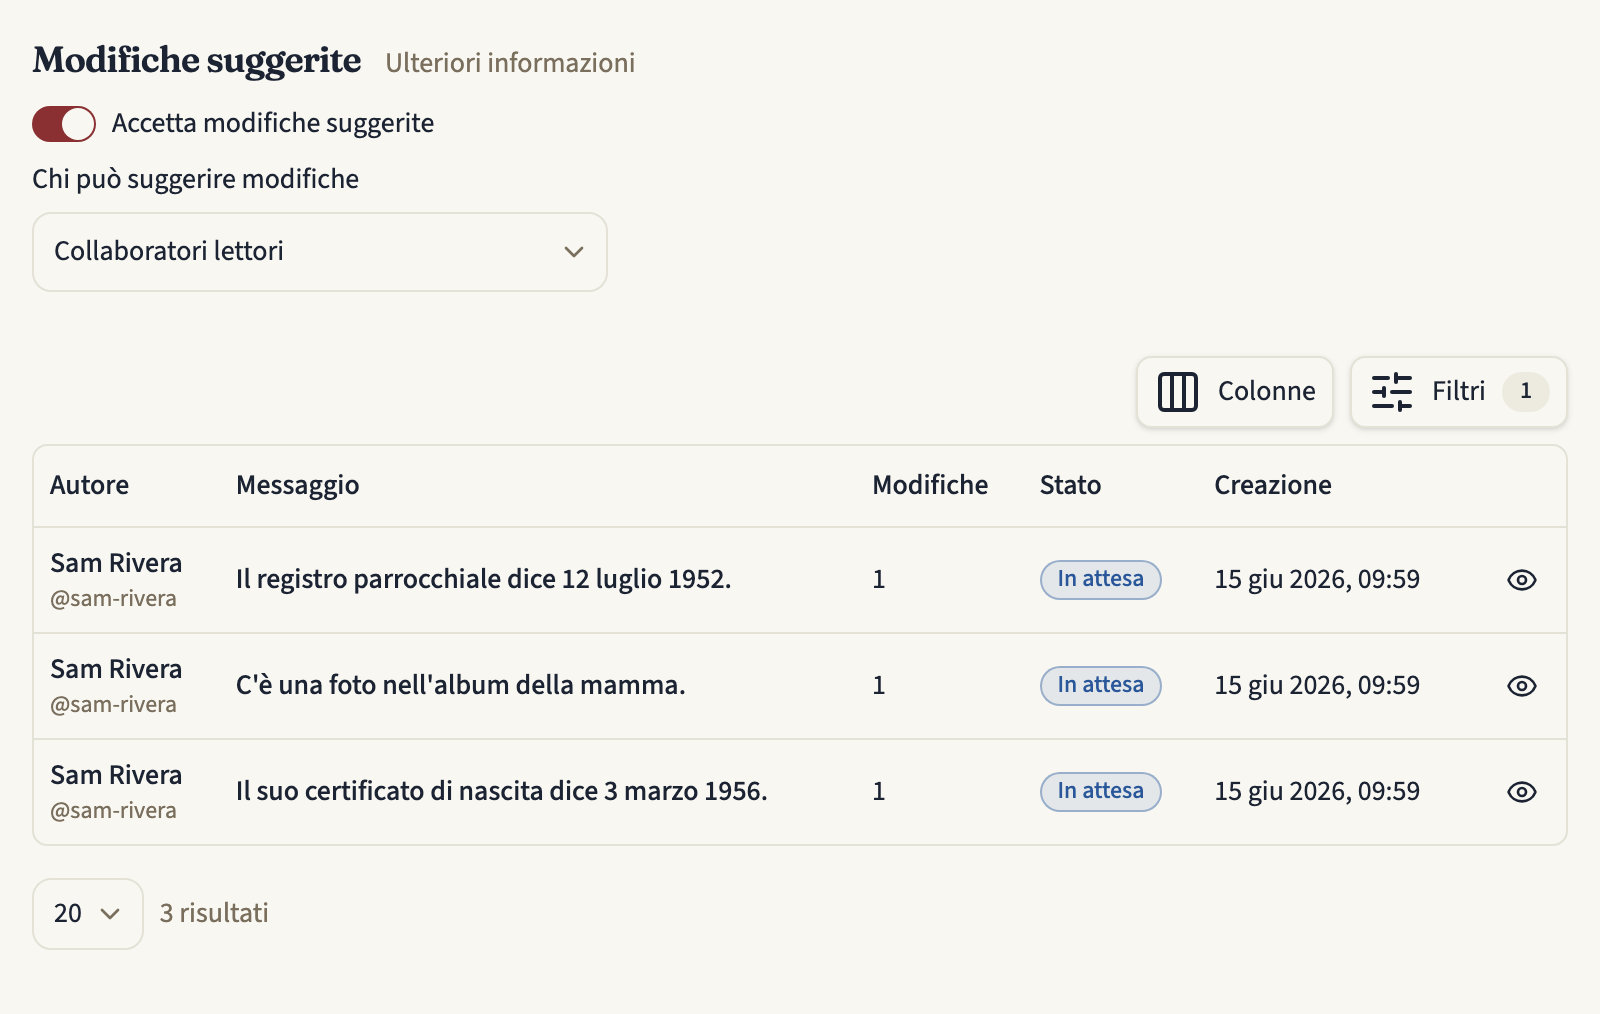
Task: Open the Colonne column chooser
Action: (x=1235, y=392)
